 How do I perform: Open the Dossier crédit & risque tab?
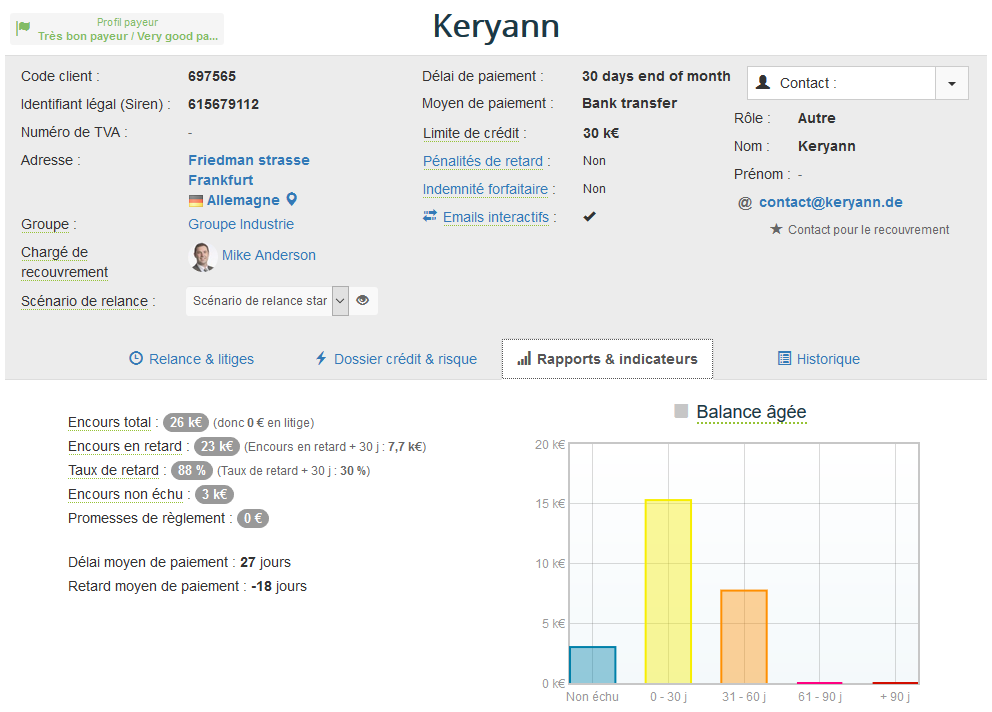click(396, 359)
